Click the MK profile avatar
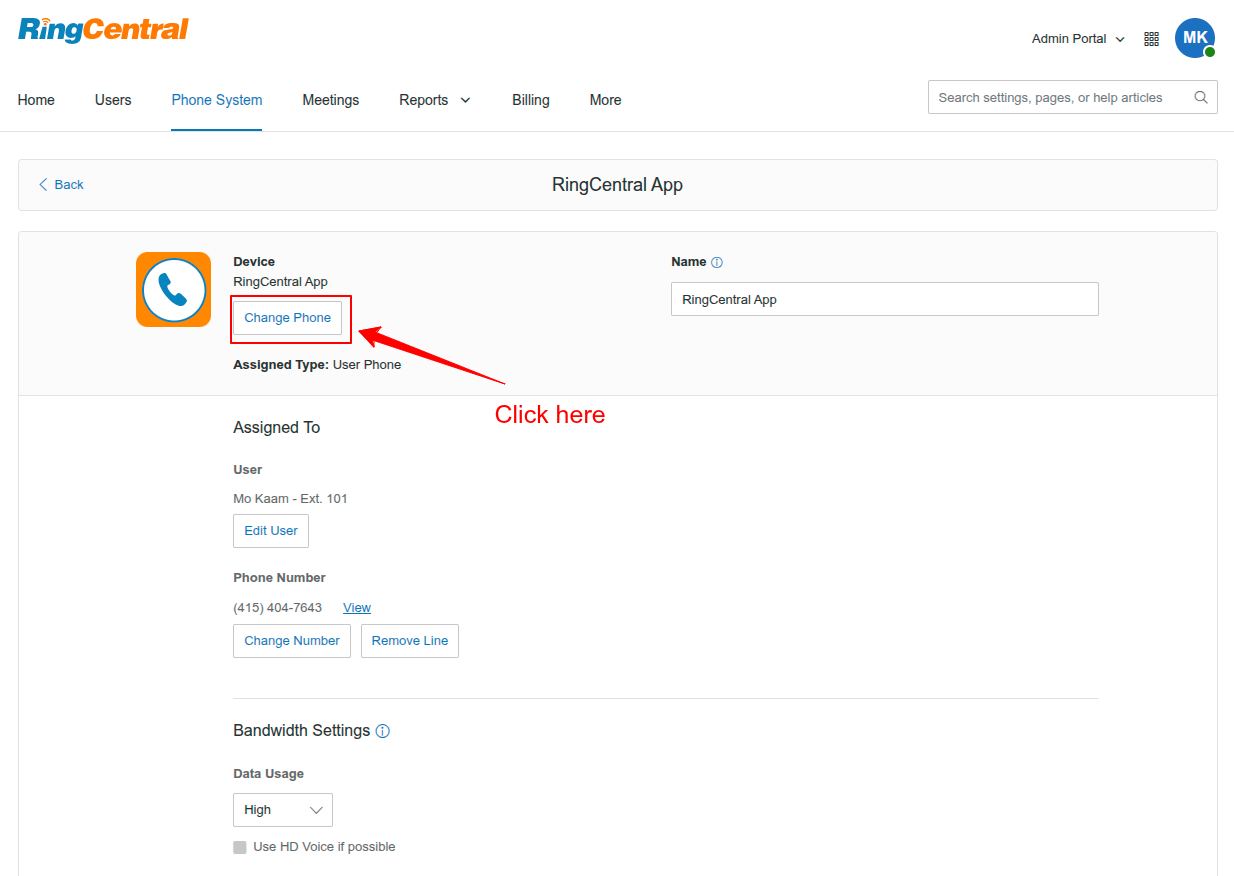The height and width of the screenshot is (876, 1234). [x=1194, y=38]
